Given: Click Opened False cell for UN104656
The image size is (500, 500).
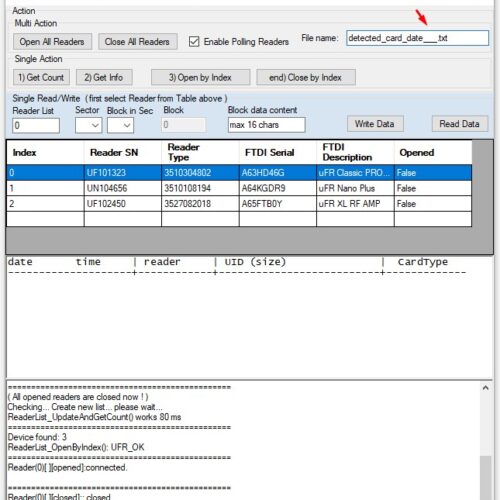Looking at the screenshot, I should point(433,188).
